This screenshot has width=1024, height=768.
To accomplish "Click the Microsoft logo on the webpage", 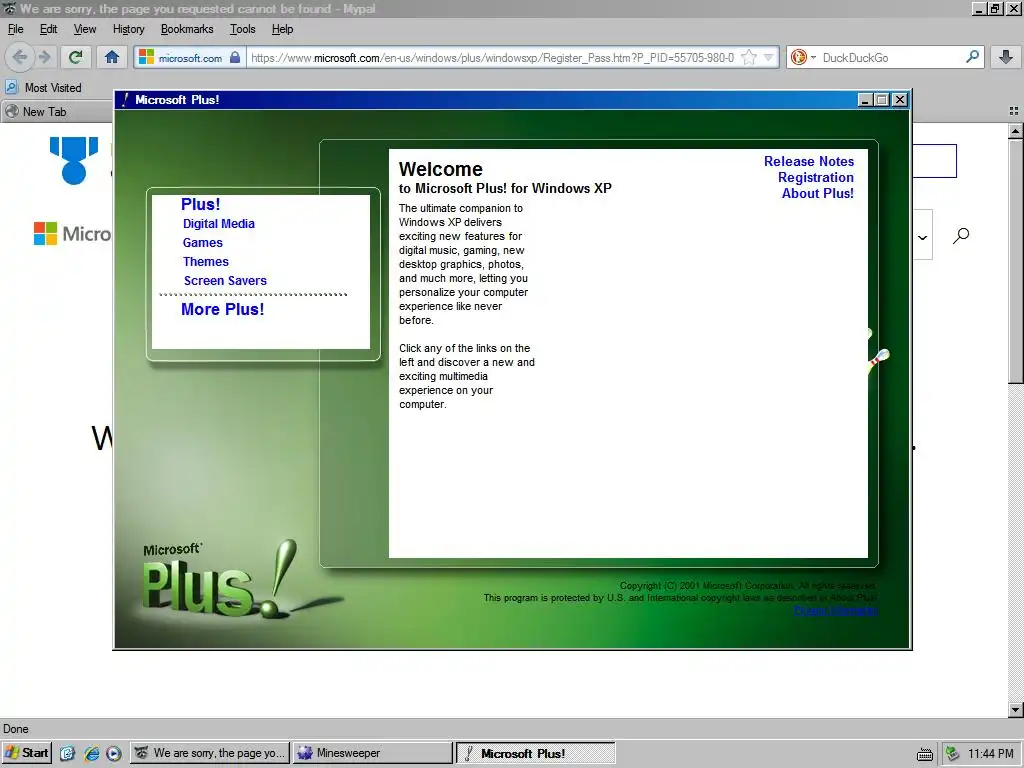I will tap(72, 234).
